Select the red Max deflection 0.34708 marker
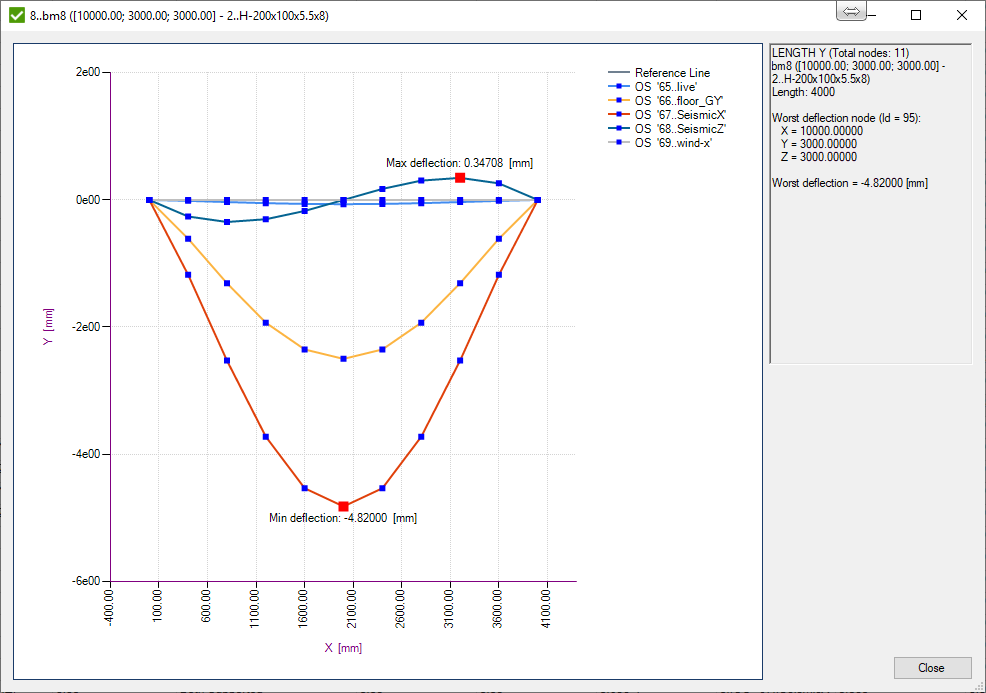The image size is (986, 693). 460,177
